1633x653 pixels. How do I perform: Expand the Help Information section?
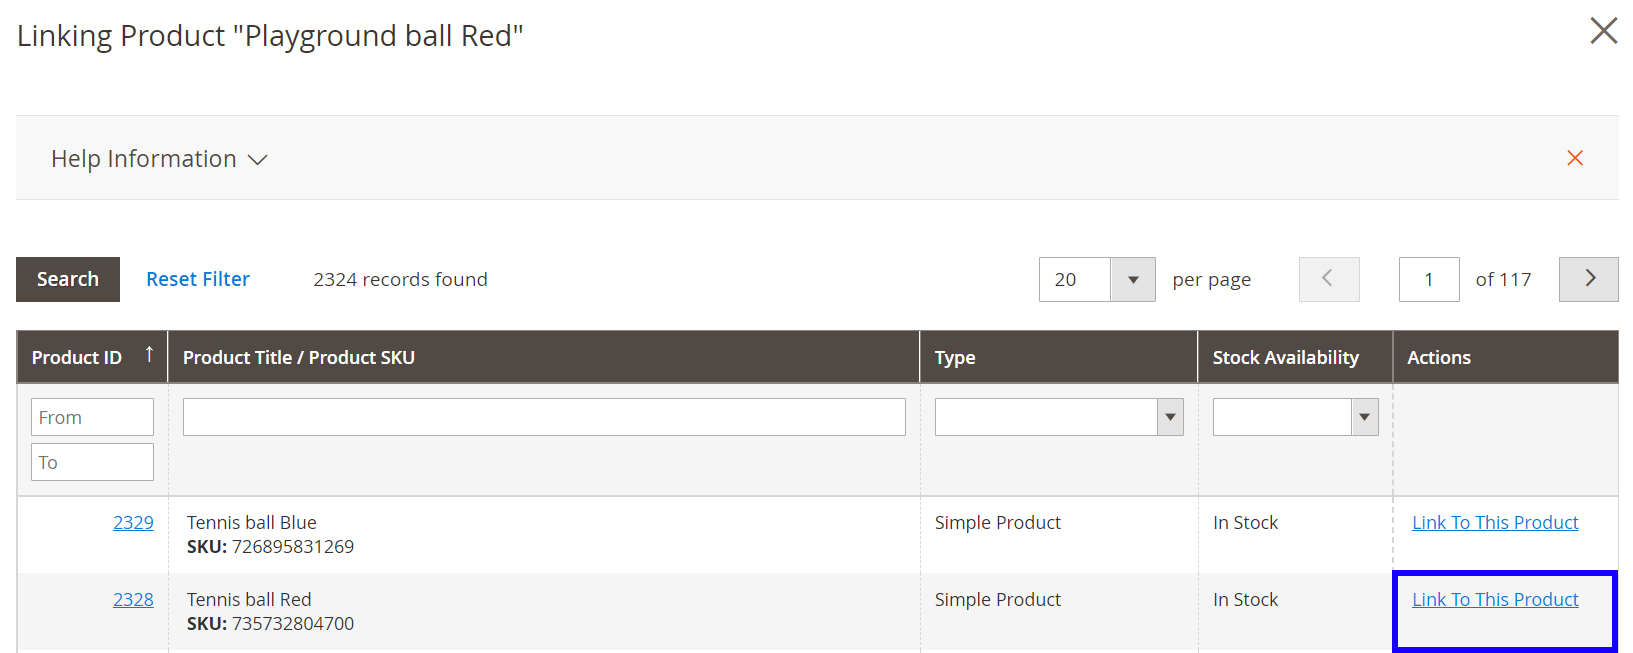pos(159,159)
